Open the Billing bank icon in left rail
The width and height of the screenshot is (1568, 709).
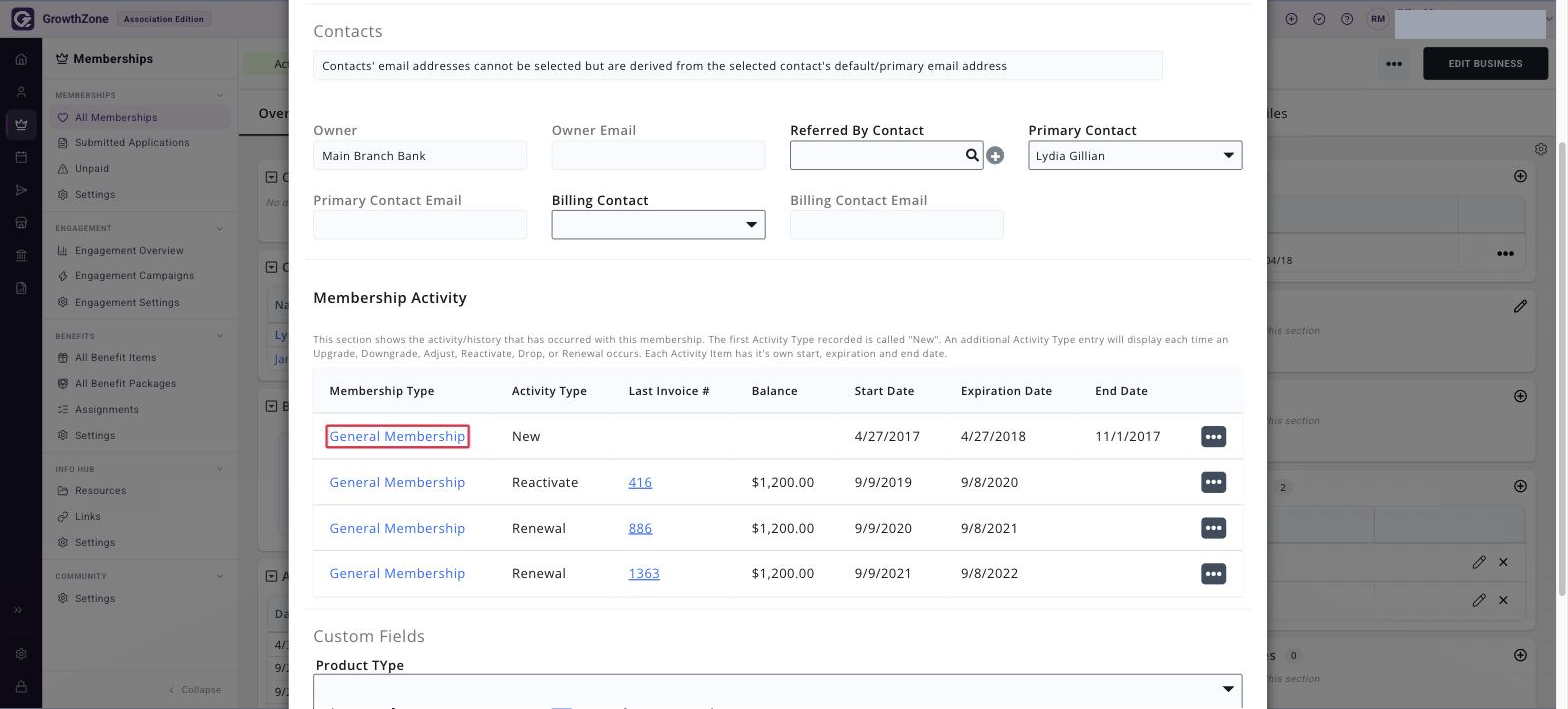tap(21, 256)
